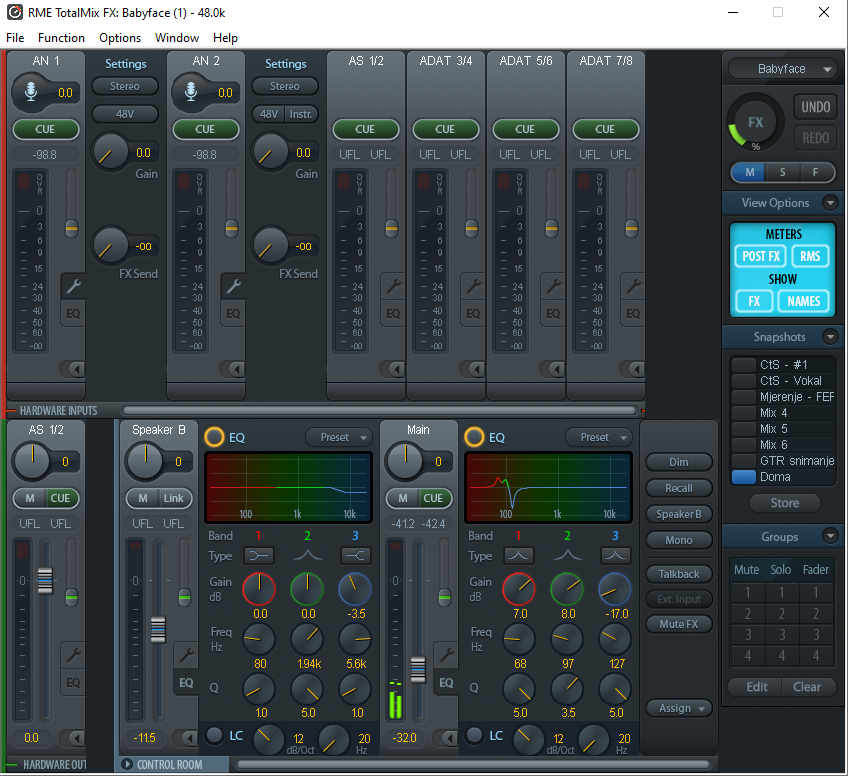
Task: Toggle CUE on ADAT 3/4 channel
Action: coord(445,129)
